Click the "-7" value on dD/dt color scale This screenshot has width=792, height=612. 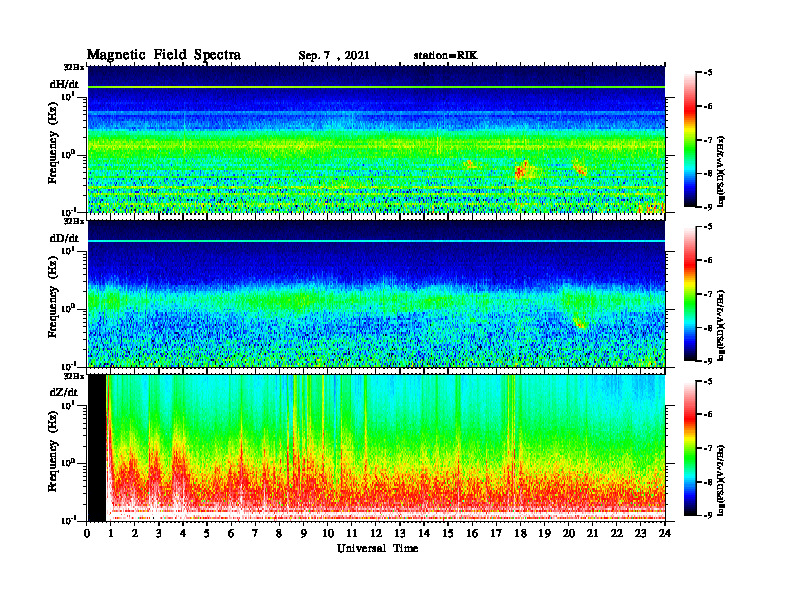pos(708,294)
